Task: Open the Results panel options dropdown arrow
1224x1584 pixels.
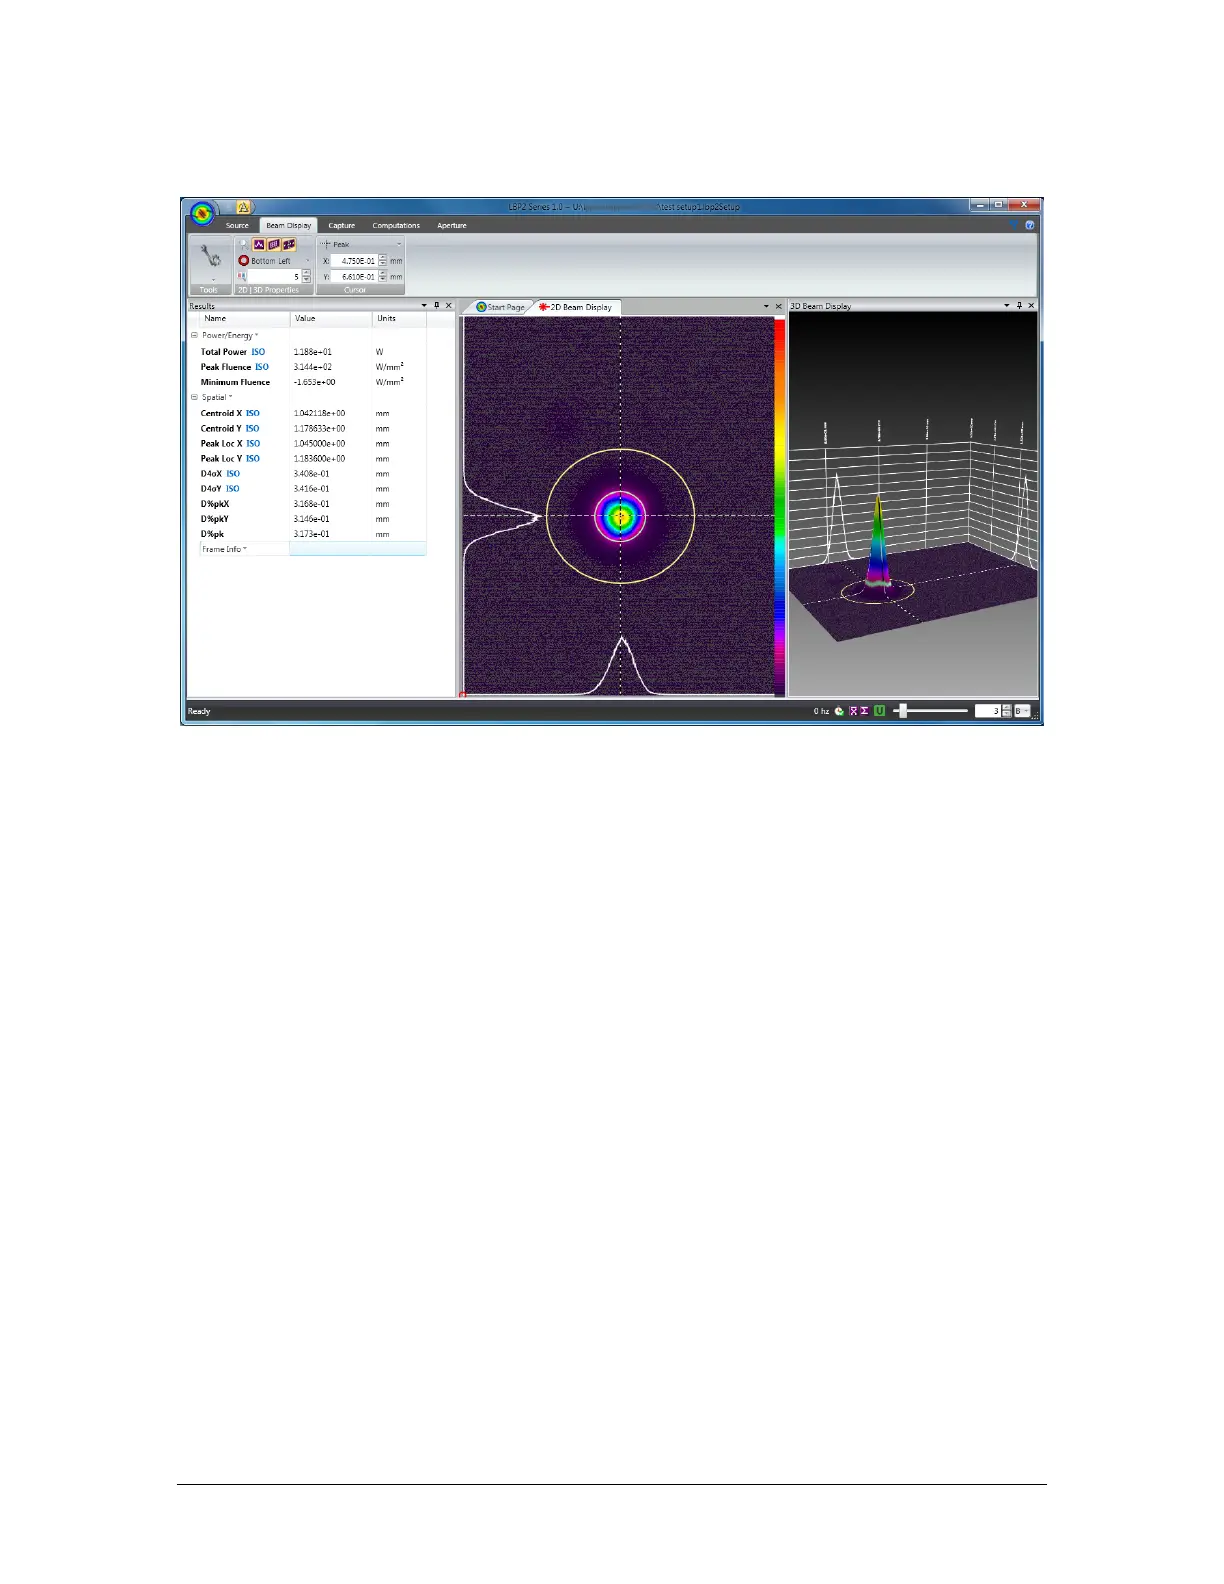Action: tap(424, 306)
